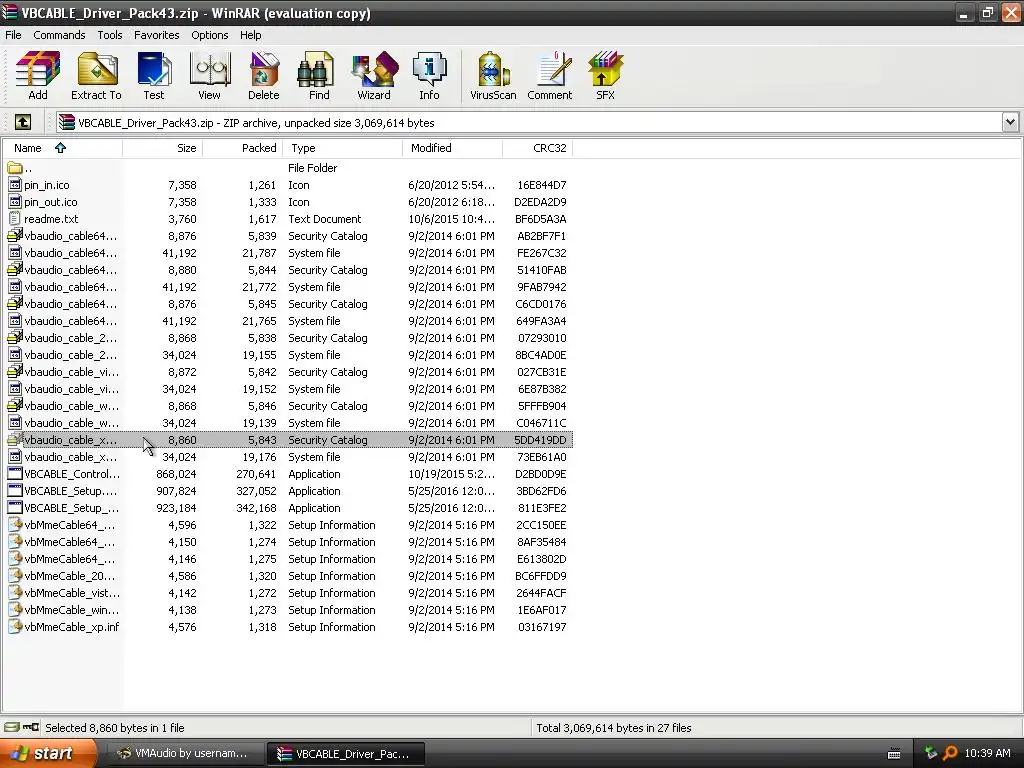Select the VBCABLE_Control application icon
The width and height of the screenshot is (1024, 768).
[15, 473]
